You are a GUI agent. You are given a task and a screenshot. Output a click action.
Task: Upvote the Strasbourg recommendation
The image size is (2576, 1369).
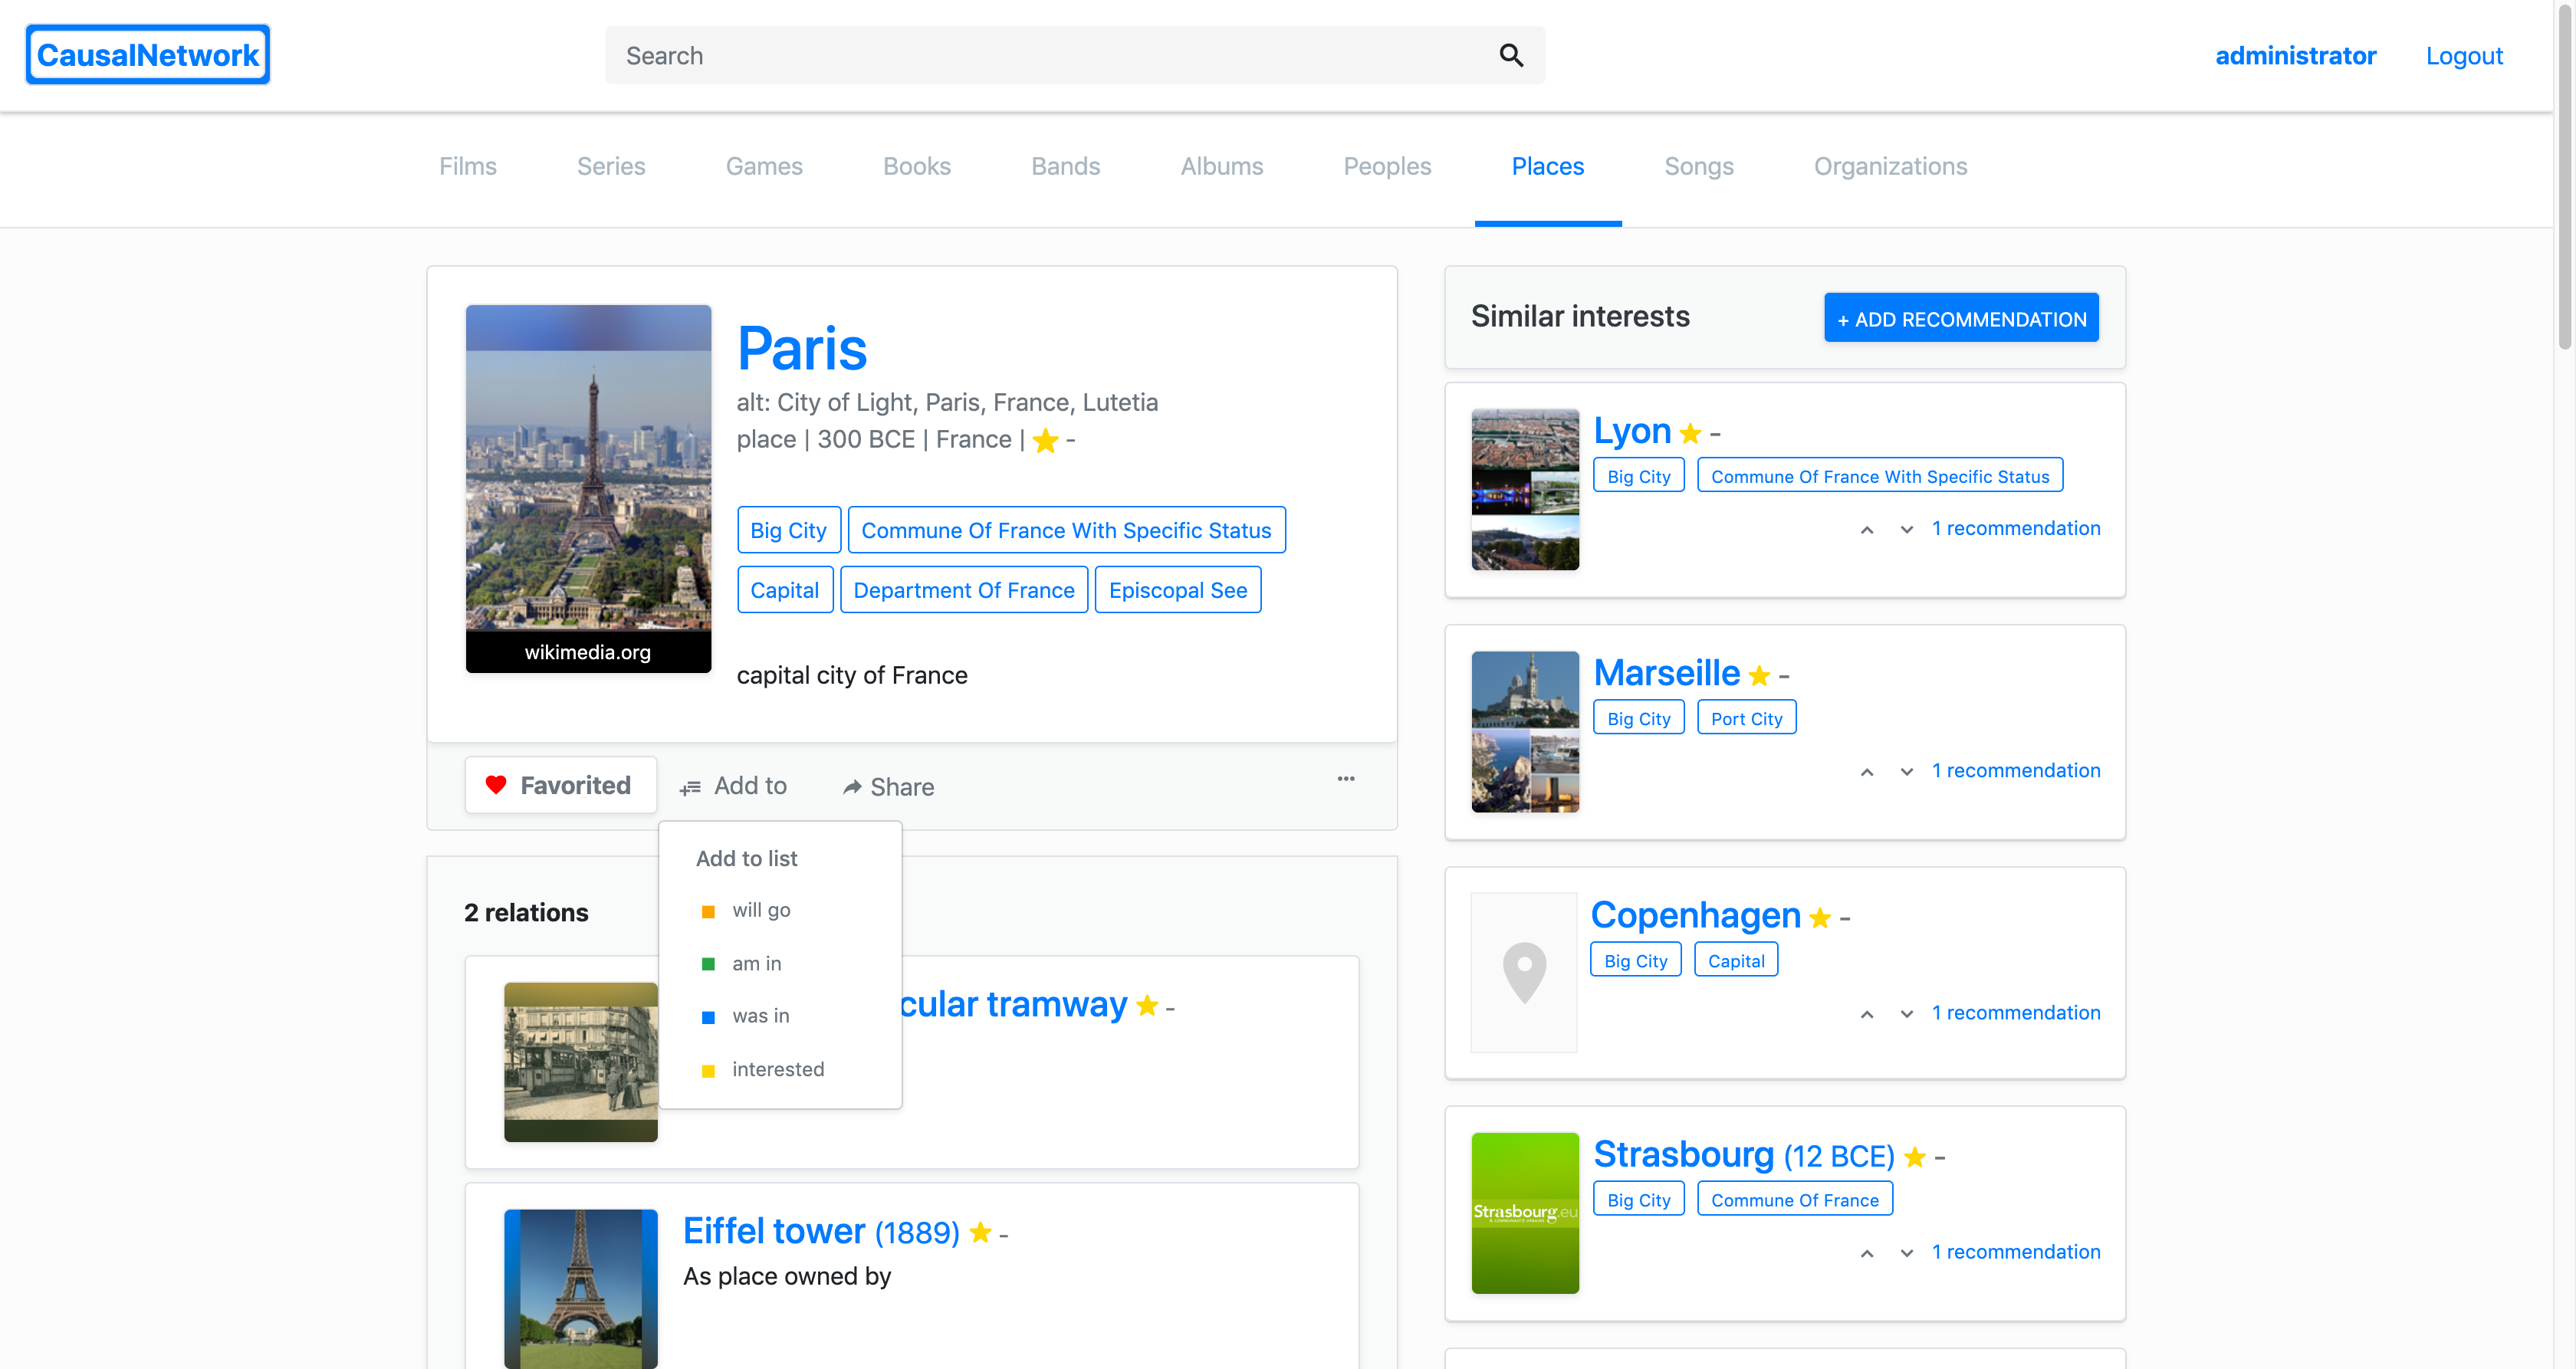click(x=1866, y=1254)
